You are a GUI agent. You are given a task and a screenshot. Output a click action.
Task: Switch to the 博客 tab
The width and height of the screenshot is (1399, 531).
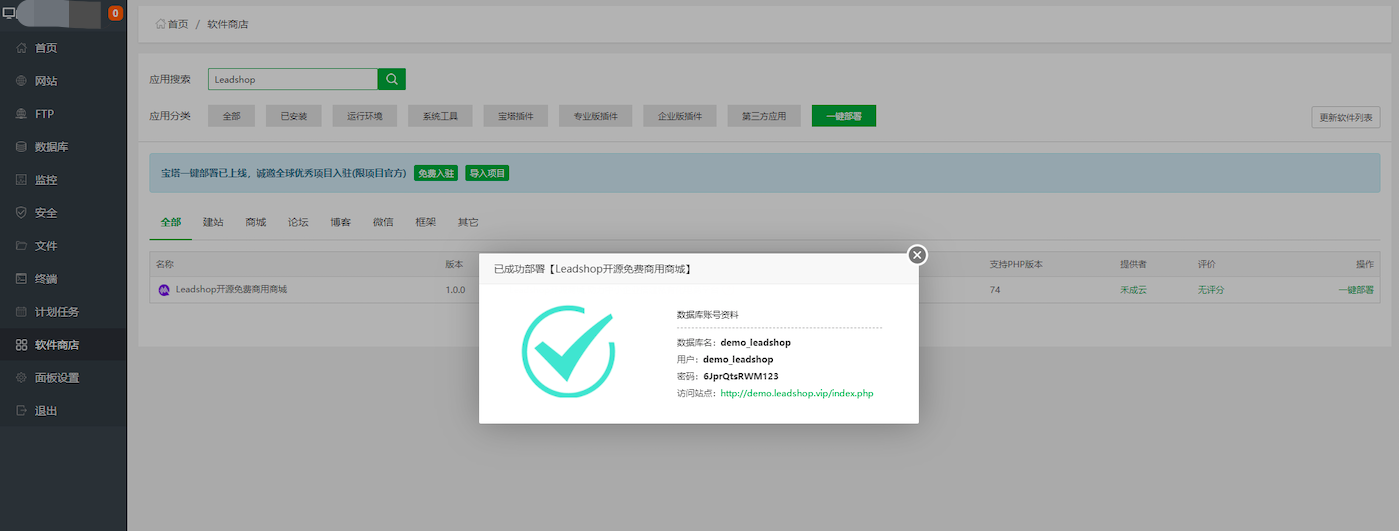[341, 222]
